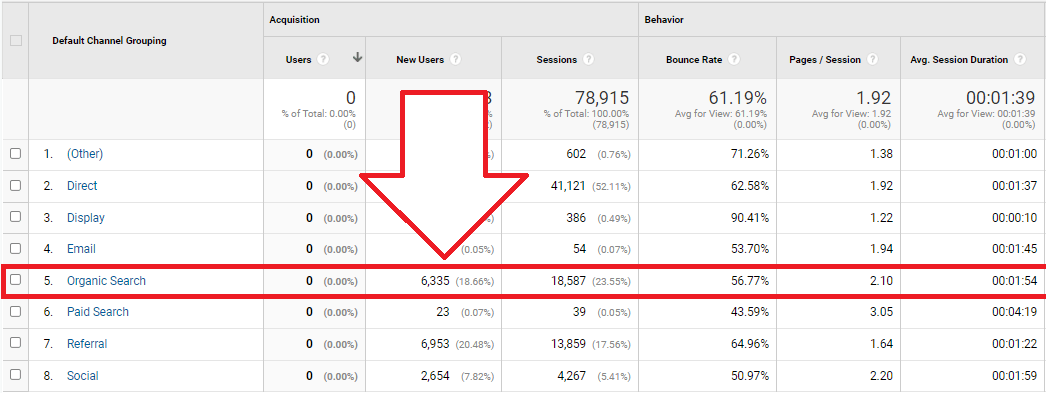Click the sort descending arrow in Users column
This screenshot has width=1046, height=393.
pos(358,58)
